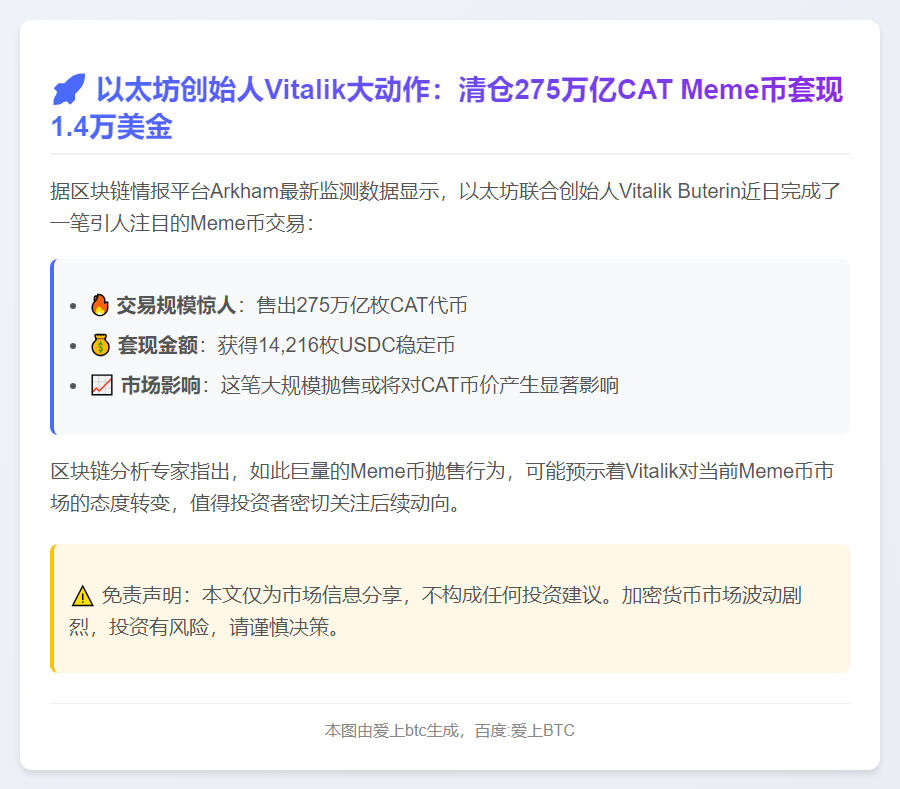Click the text 一笔引人注目的Meme币交易
The height and width of the screenshot is (789, 900).
pyautogui.click(x=177, y=223)
